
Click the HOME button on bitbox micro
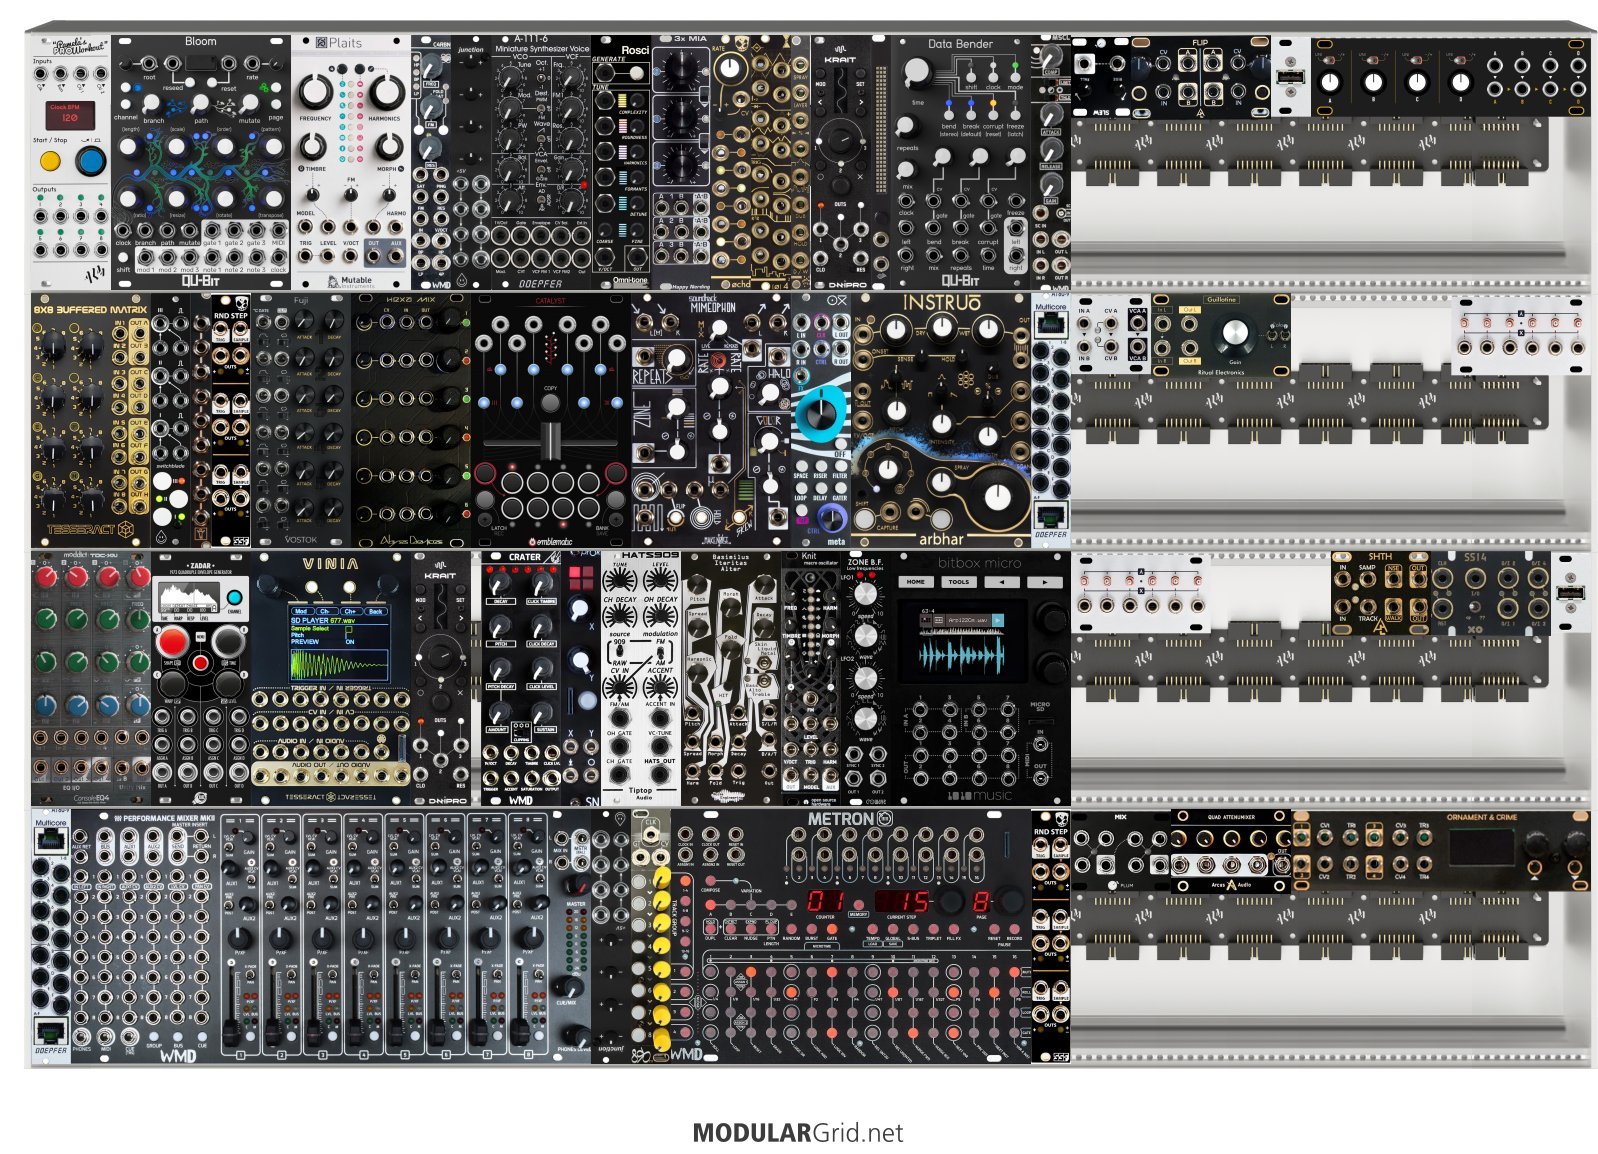click(x=916, y=582)
